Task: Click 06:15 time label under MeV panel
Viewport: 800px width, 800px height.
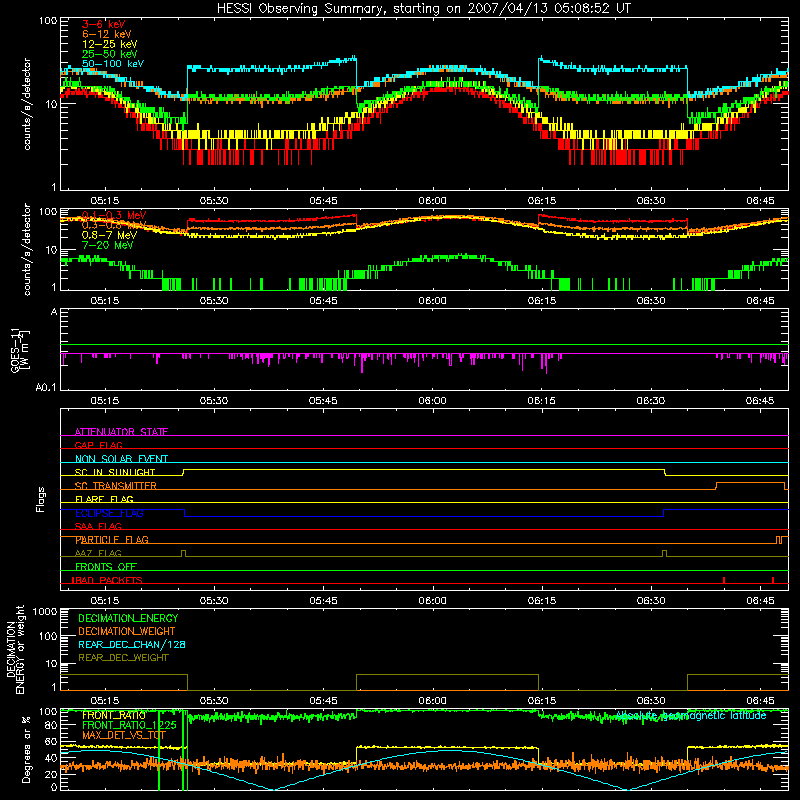Action: click(542, 301)
